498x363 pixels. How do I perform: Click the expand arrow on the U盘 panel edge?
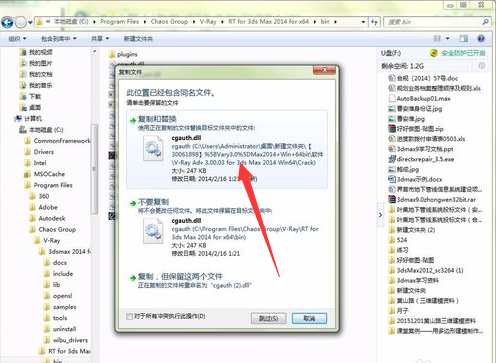tap(380, 215)
